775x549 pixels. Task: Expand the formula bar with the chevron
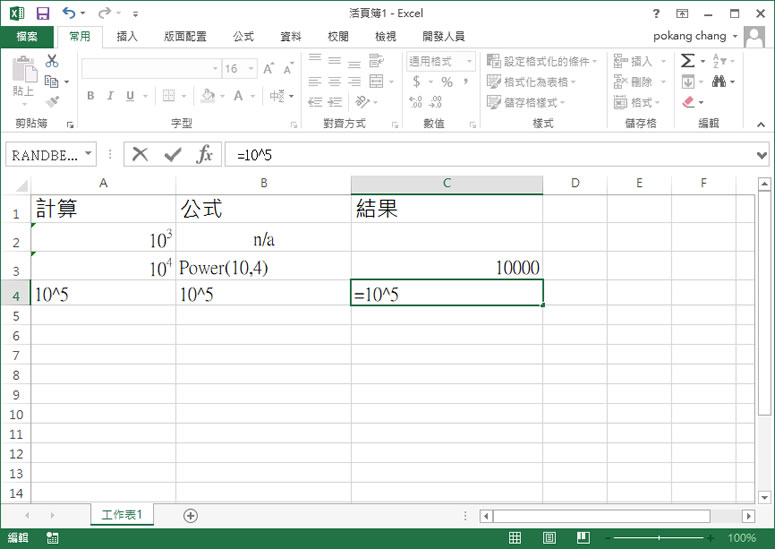coord(762,155)
